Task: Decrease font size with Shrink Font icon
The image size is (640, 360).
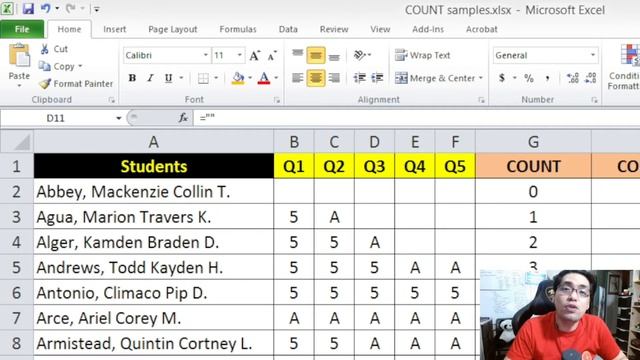Action: pos(272,56)
